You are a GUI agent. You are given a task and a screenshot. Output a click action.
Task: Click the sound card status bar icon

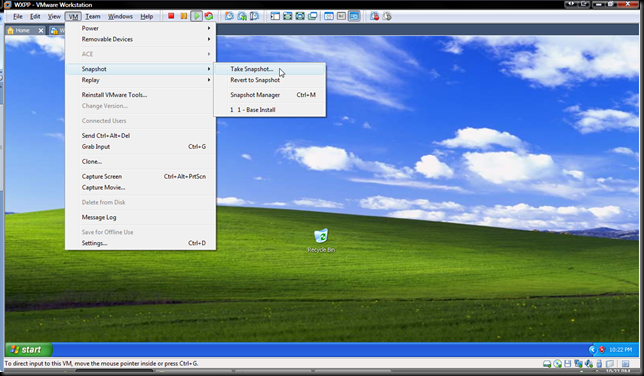coord(589,364)
